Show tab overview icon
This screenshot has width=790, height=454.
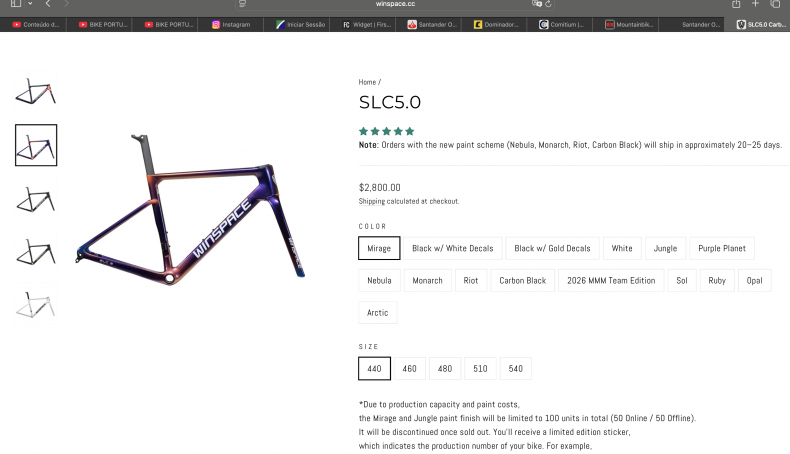tap(775, 4)
